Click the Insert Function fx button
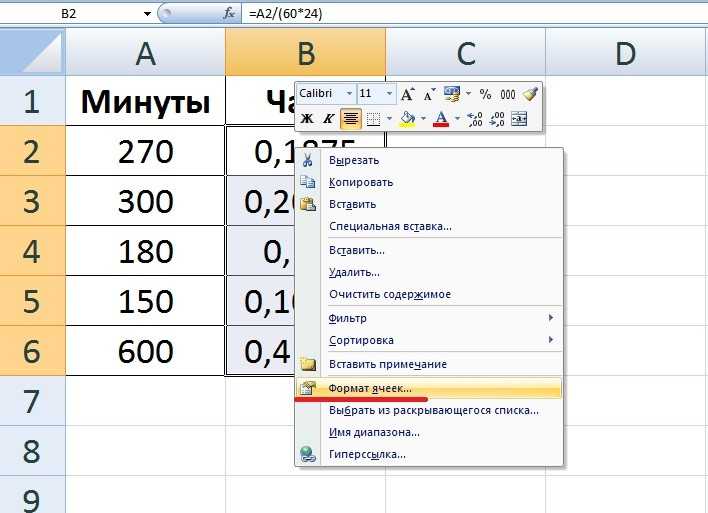Screen dimensions: 708x513 [x=229, y=14]
